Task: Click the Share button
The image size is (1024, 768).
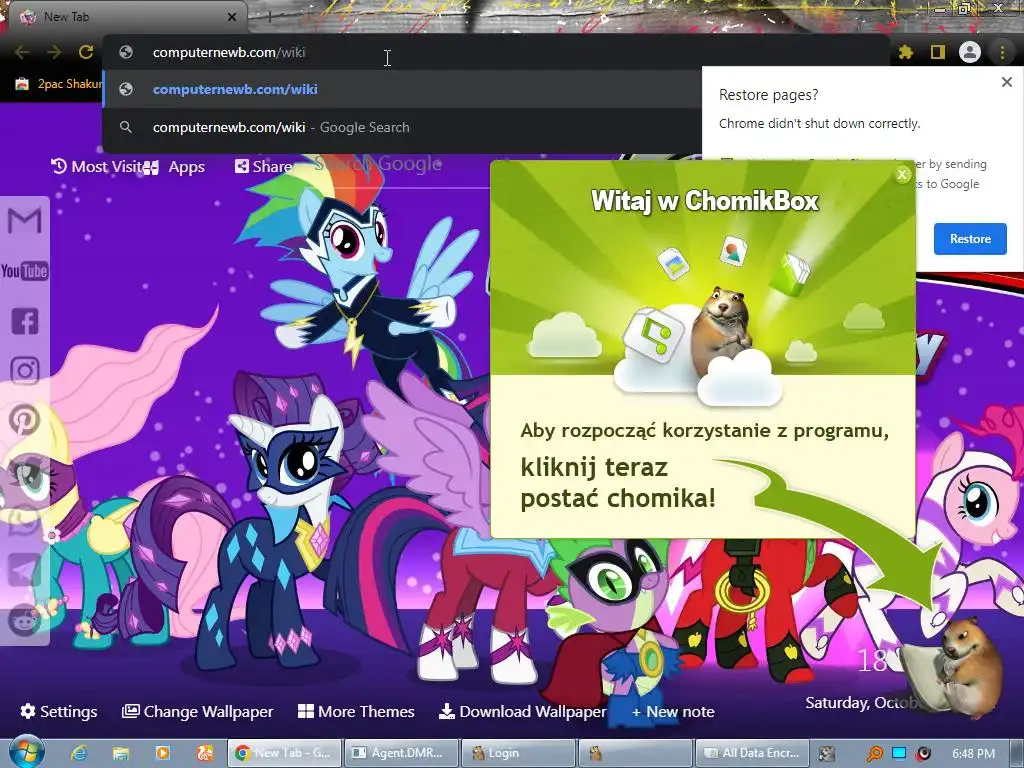Action: pyautogui.click(x=264, y=167)
